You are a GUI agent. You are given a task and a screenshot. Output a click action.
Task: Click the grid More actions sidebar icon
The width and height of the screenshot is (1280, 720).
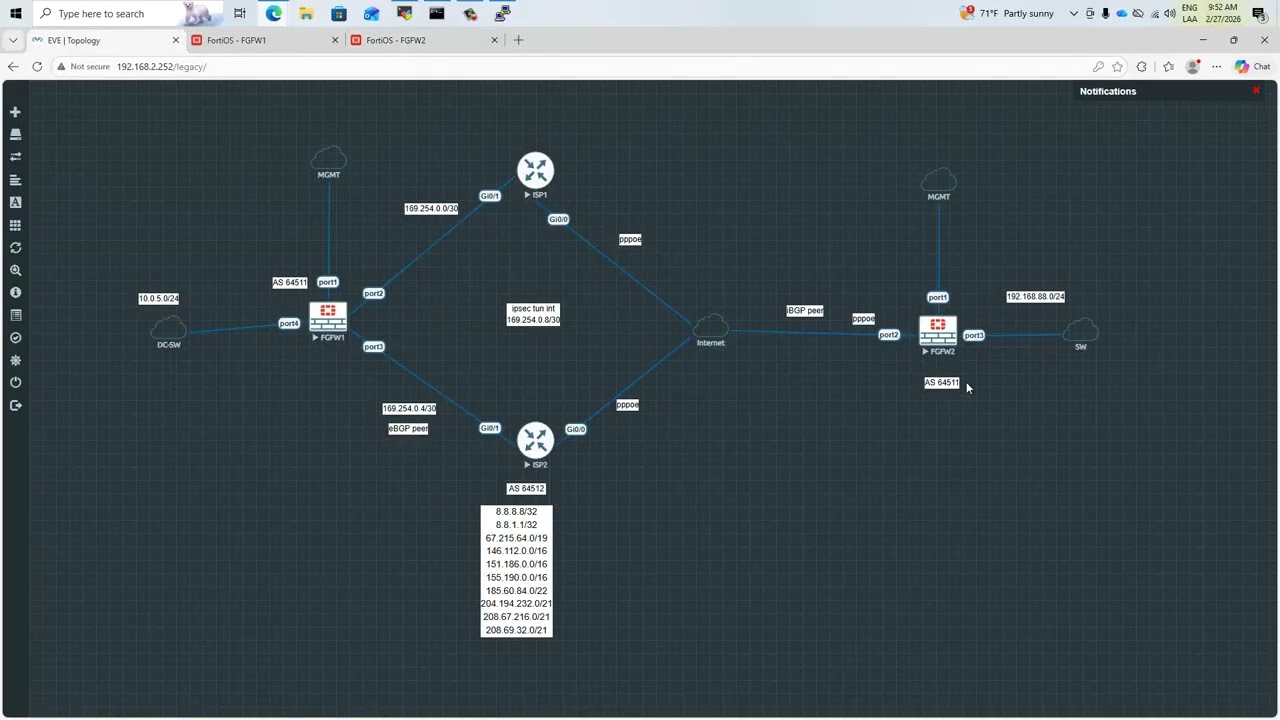15,225
